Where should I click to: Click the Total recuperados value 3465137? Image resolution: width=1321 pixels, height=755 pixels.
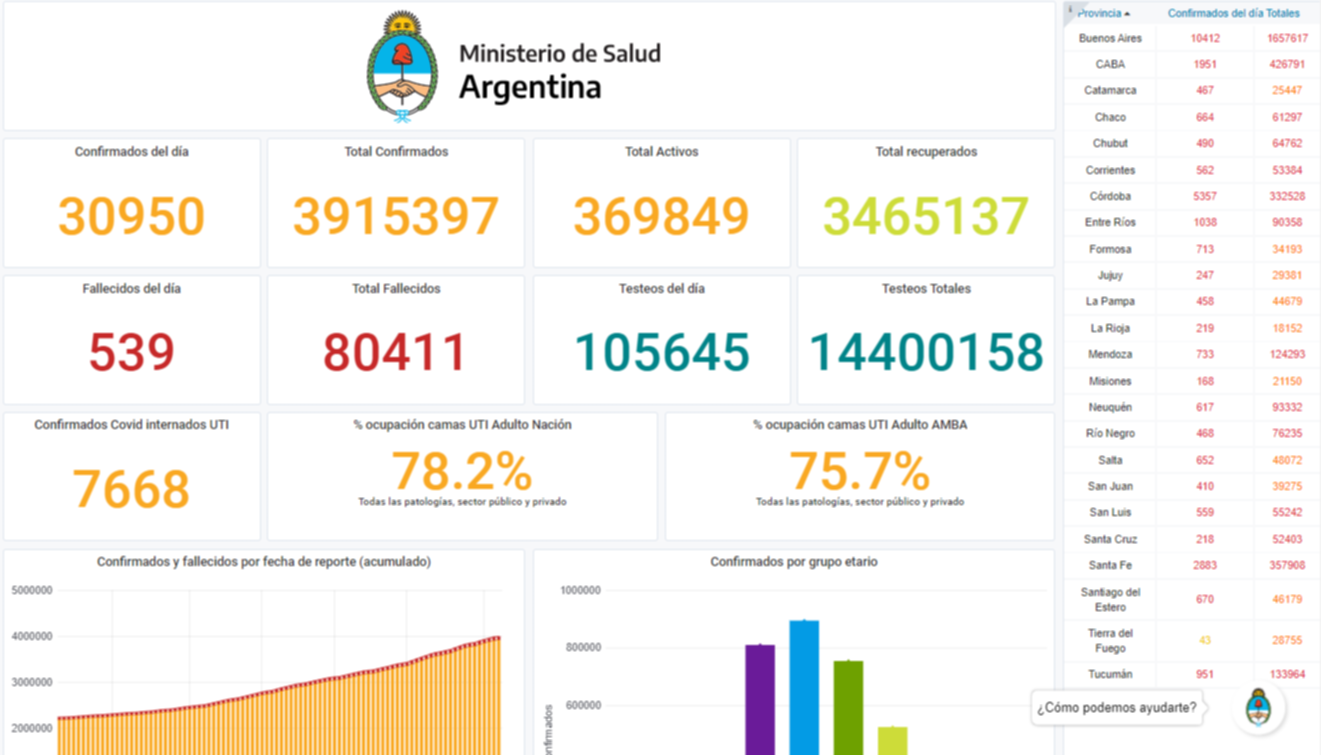(926, 216)
